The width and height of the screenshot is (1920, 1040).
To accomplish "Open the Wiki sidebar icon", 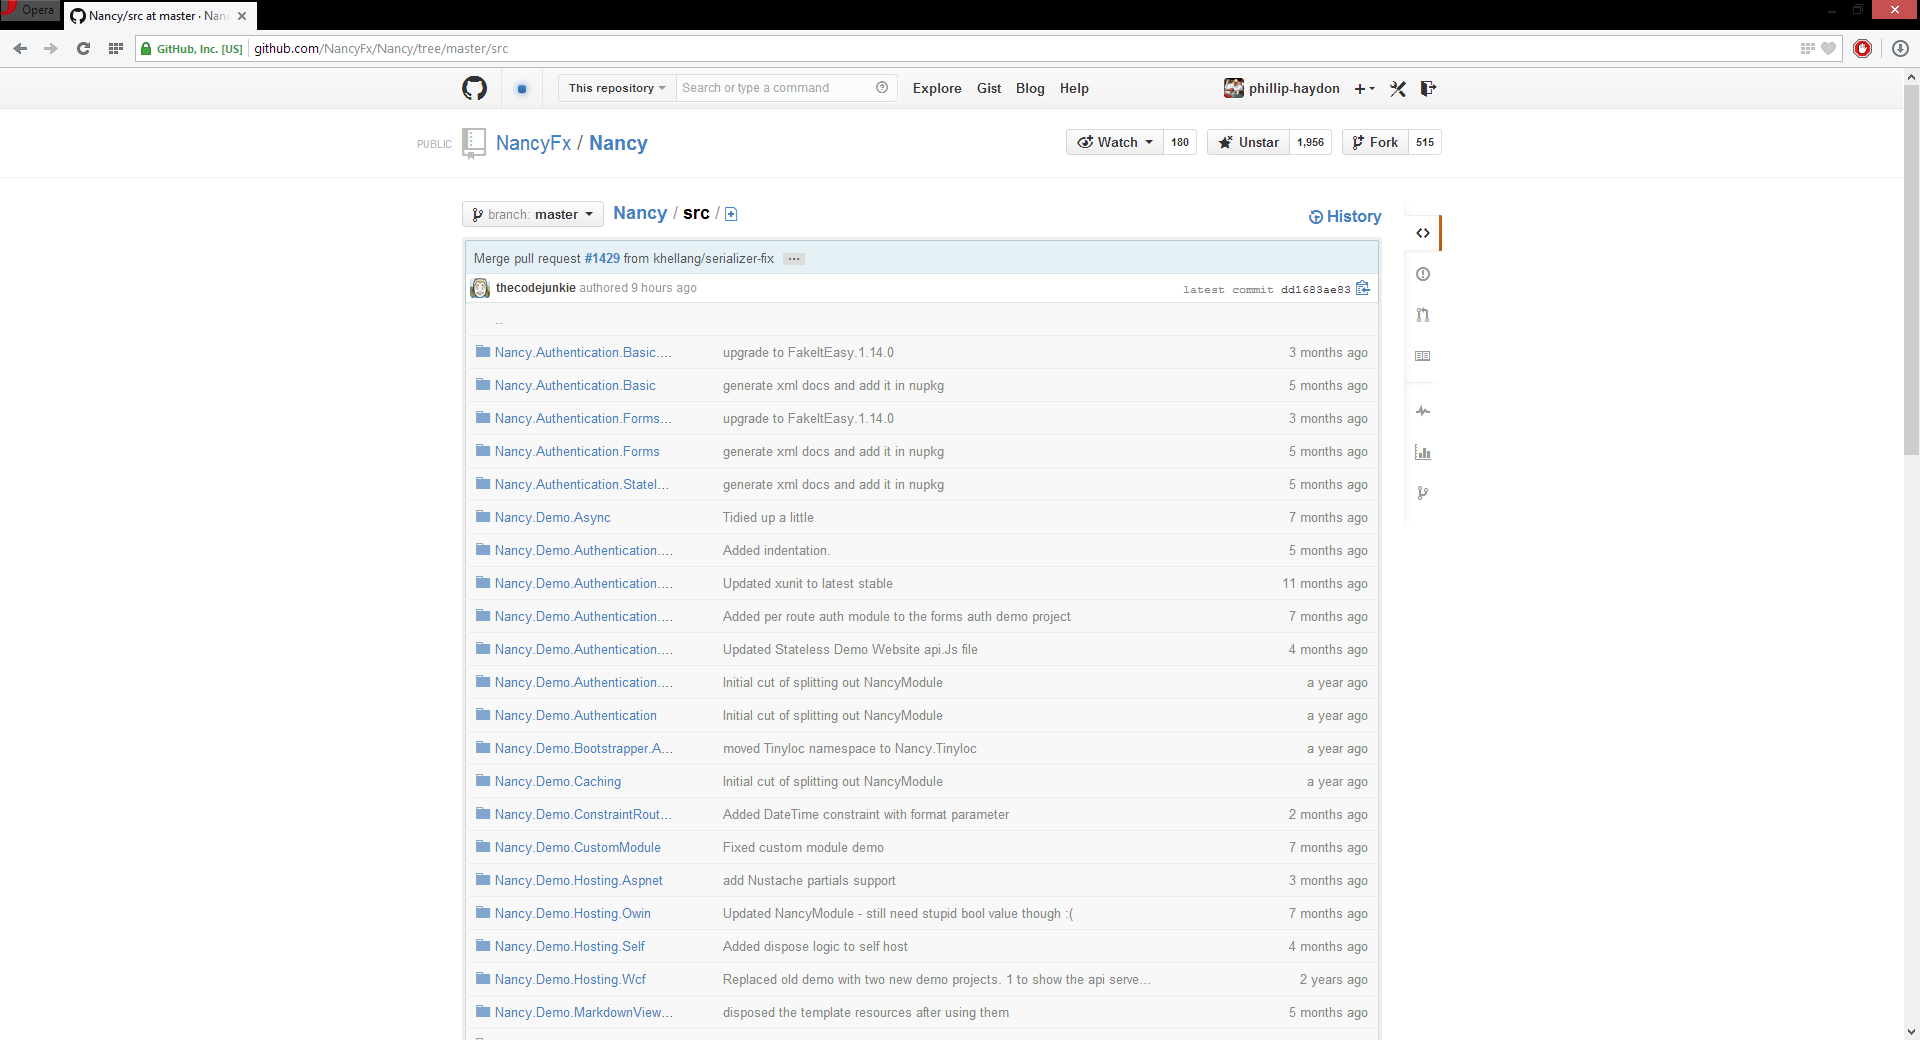I will tap(1422, 356).
